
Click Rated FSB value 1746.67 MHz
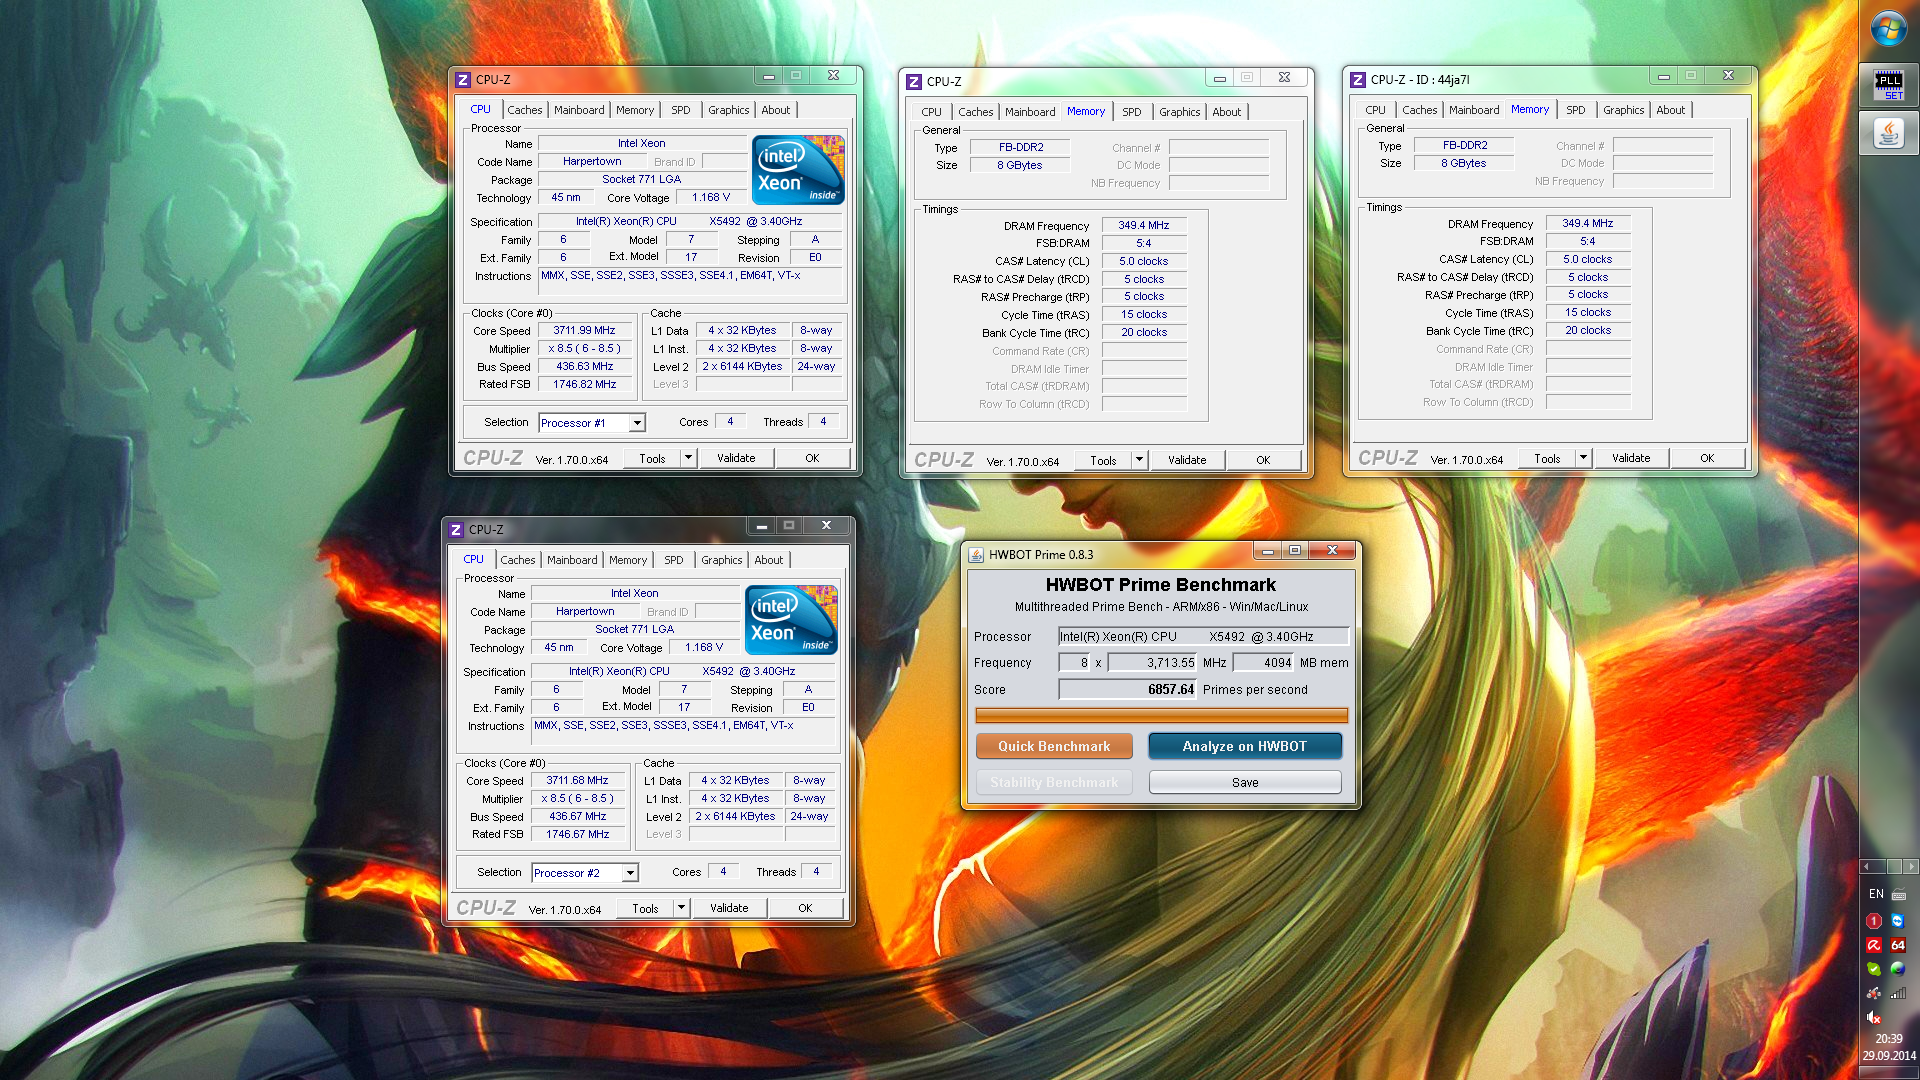(x=578, y=834)
